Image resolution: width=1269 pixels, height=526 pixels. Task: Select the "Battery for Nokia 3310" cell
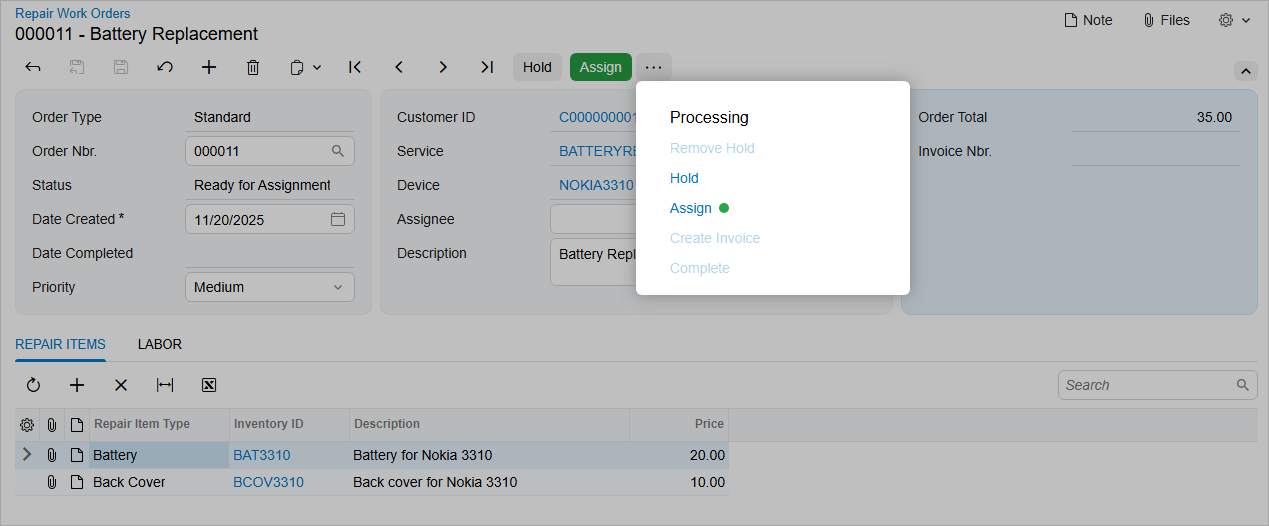click(x=490, y=455)
